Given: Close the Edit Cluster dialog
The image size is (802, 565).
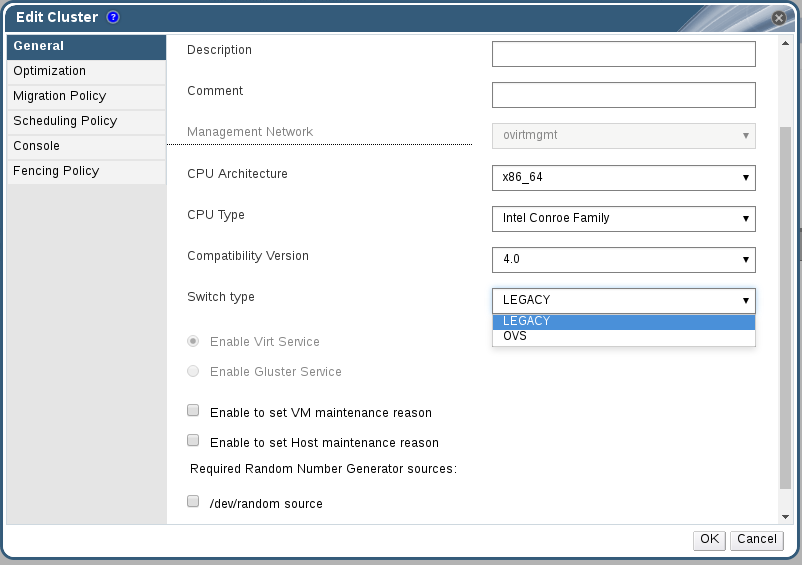Looking at the screenshot, I should [x=778, y=18].
